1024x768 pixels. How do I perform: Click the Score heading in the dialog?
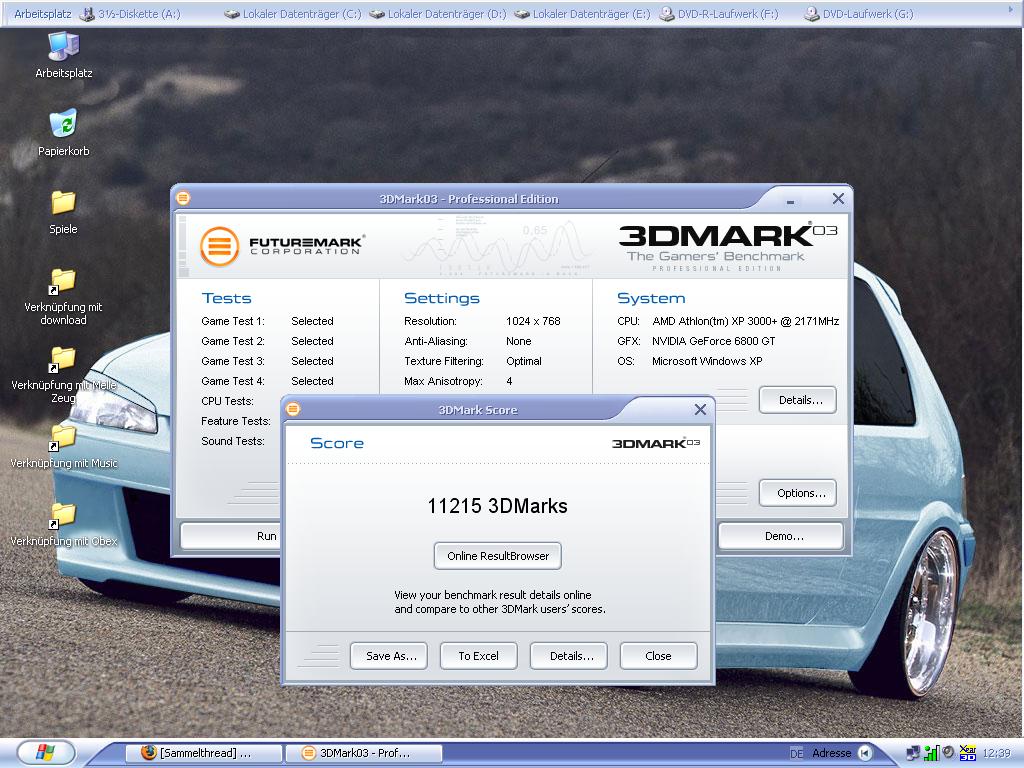[337, 443]
